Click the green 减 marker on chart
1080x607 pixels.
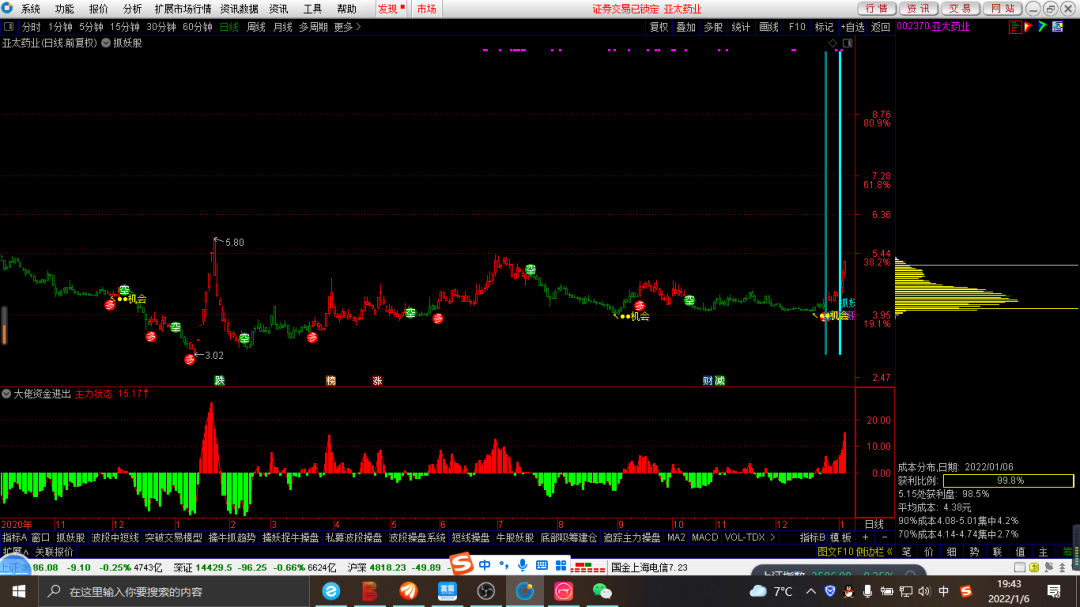click(719, 380)
